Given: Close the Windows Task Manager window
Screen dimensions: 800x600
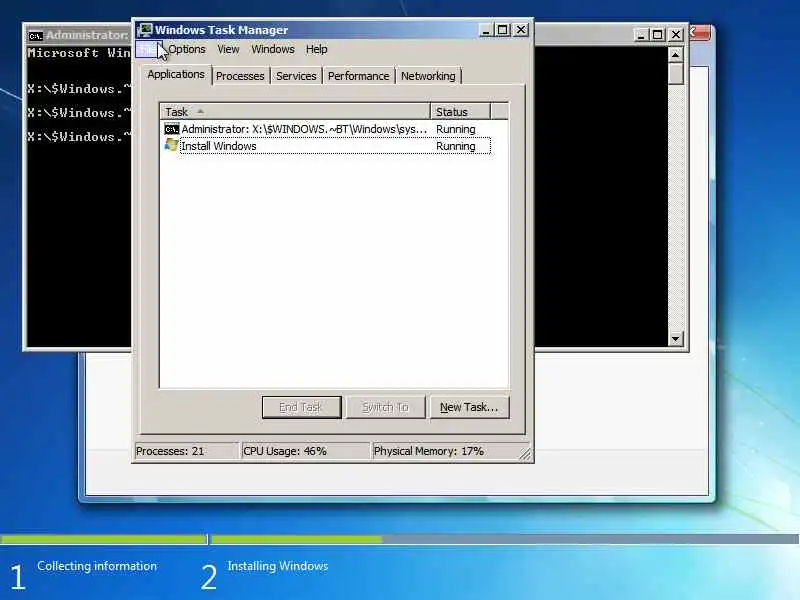Looking at the screenshot, I should pyautogui.click(x=521, y=30).
